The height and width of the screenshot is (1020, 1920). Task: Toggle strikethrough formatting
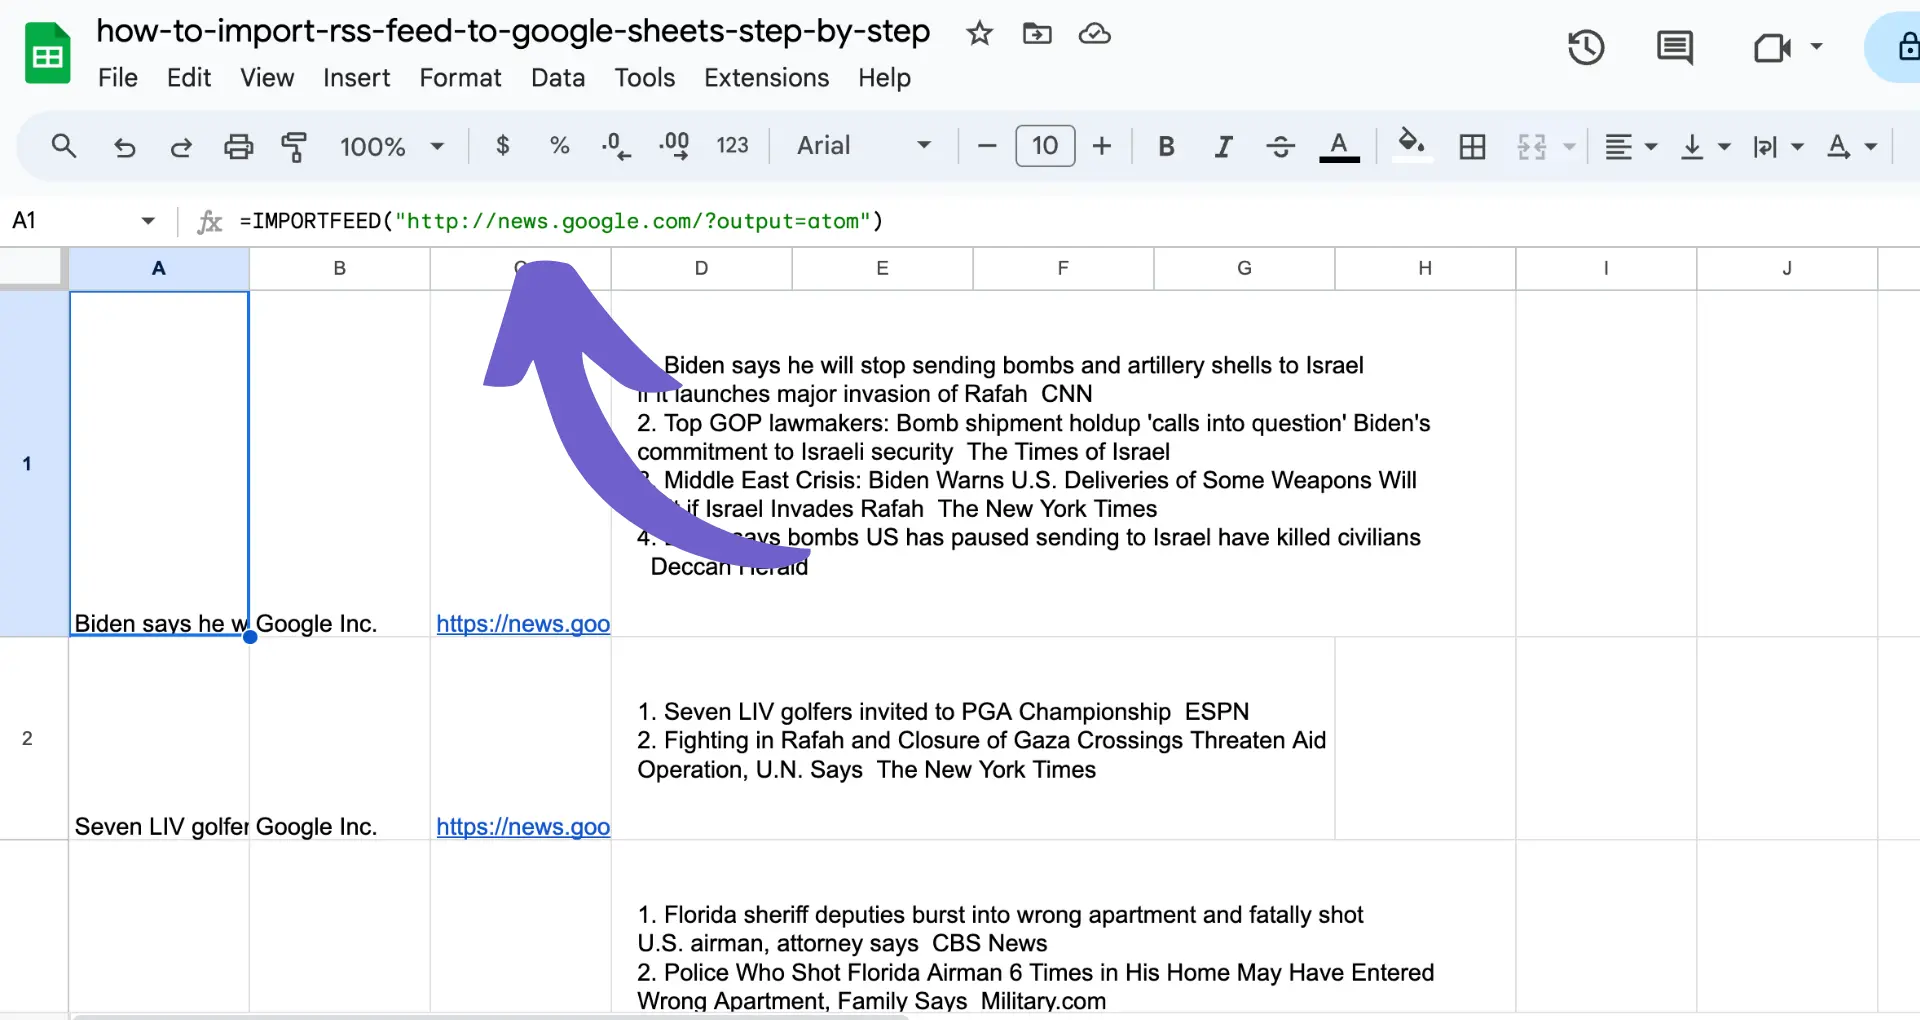pos(1280,147)
